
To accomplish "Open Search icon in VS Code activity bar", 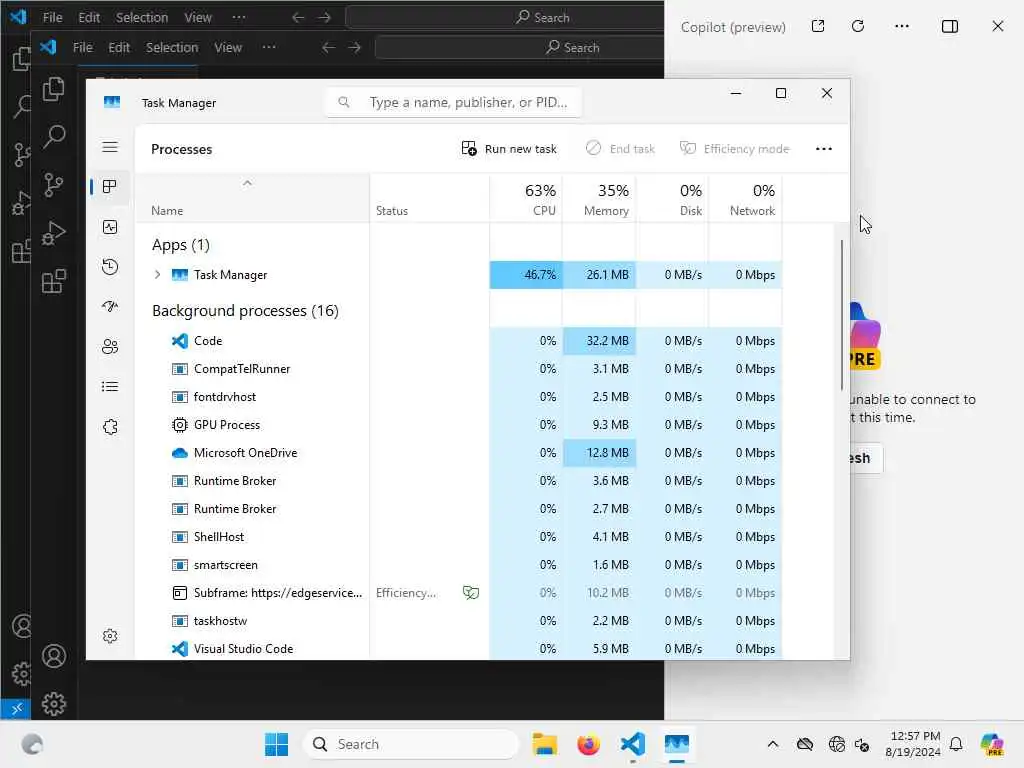I will (54, 136).
